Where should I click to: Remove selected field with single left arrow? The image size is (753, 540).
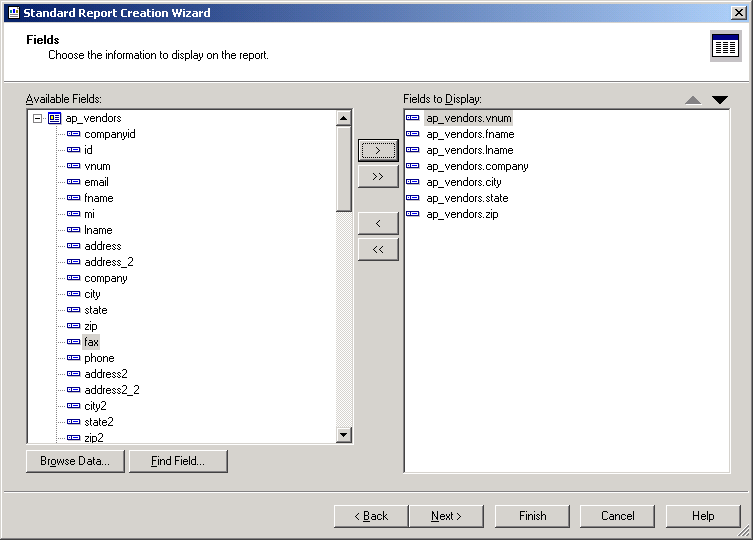point(378,223)
